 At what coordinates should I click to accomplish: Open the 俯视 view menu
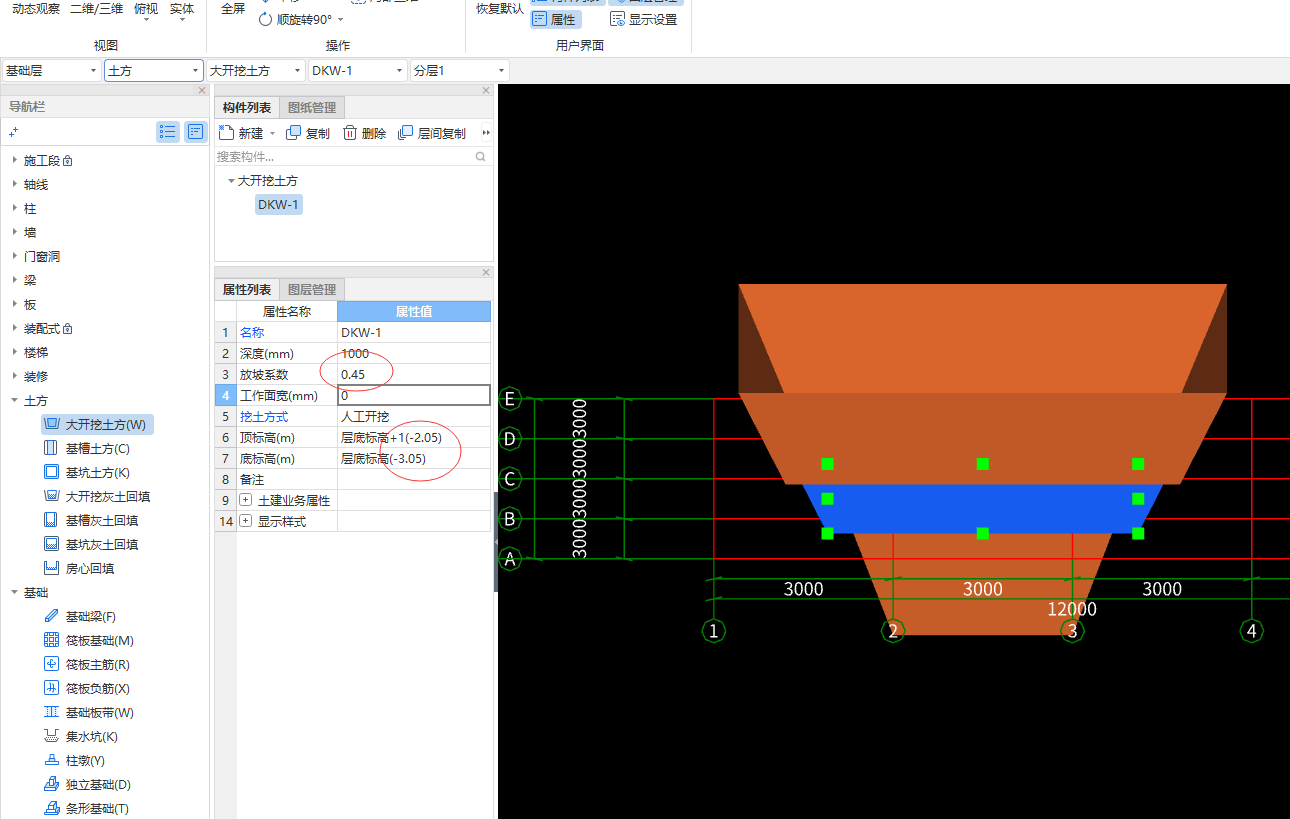click(146, 12)
